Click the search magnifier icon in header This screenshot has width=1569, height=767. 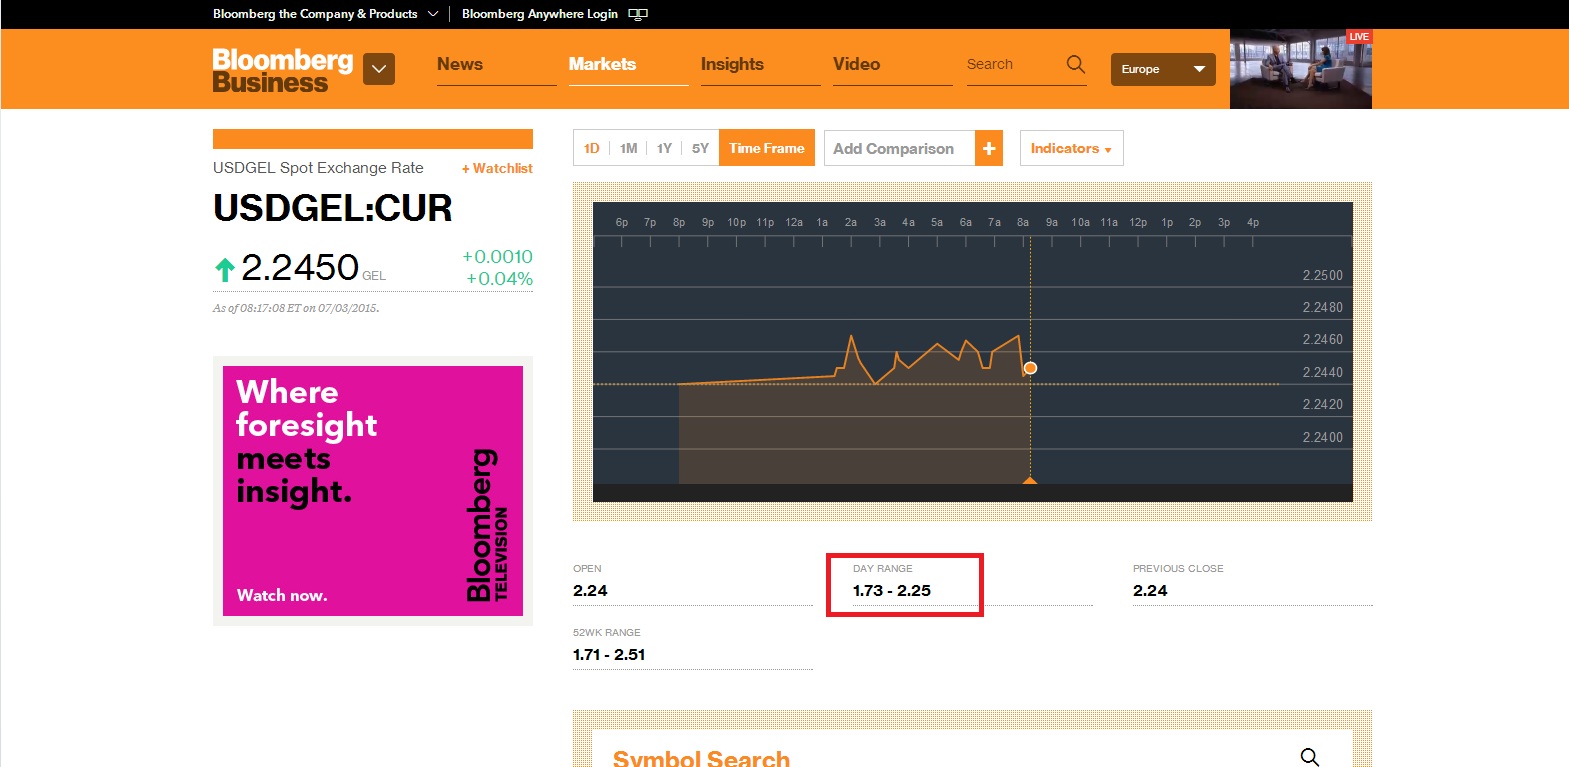(1076, 64)
